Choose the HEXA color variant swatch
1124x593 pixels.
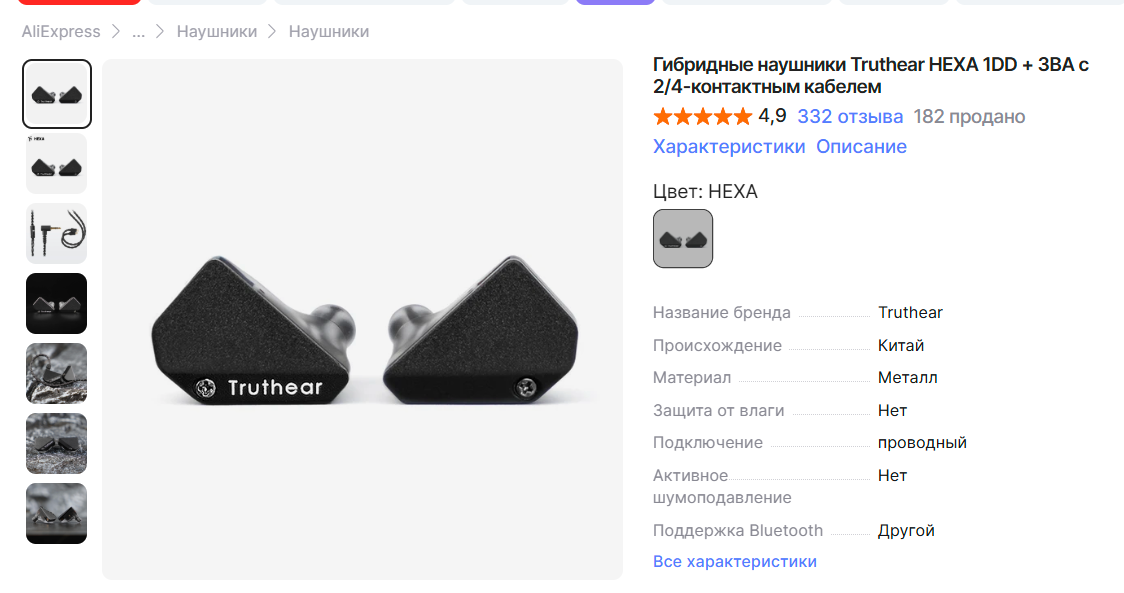pos(682,239)
